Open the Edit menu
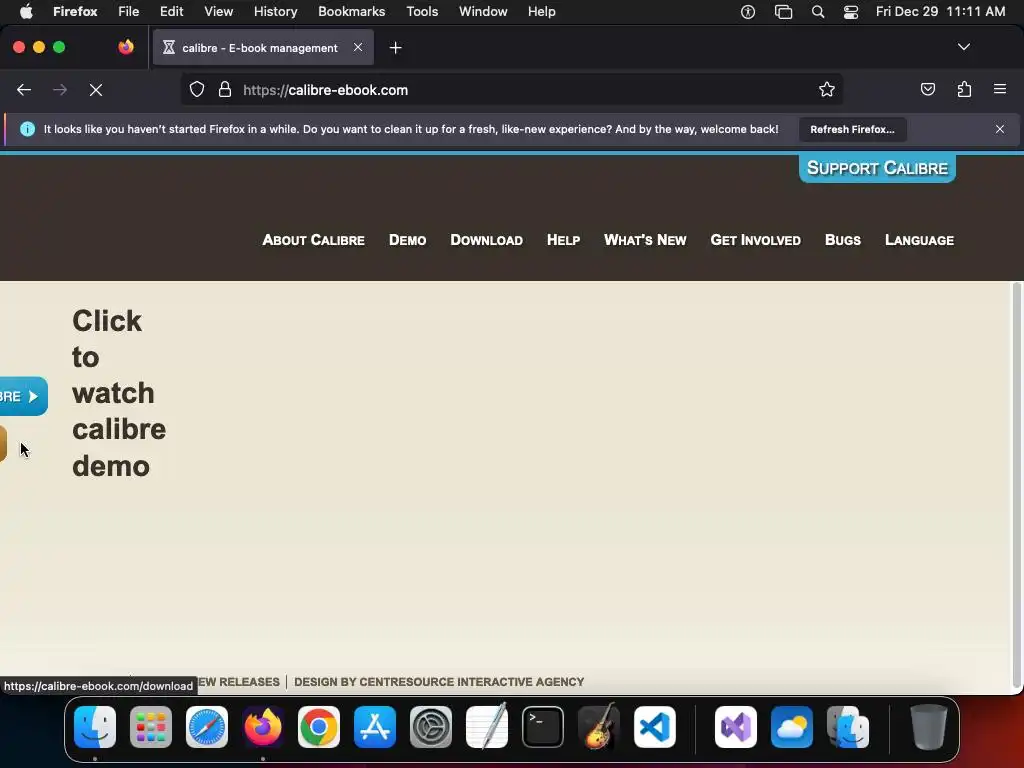The image size is (1024, 768). click(172, 12)
